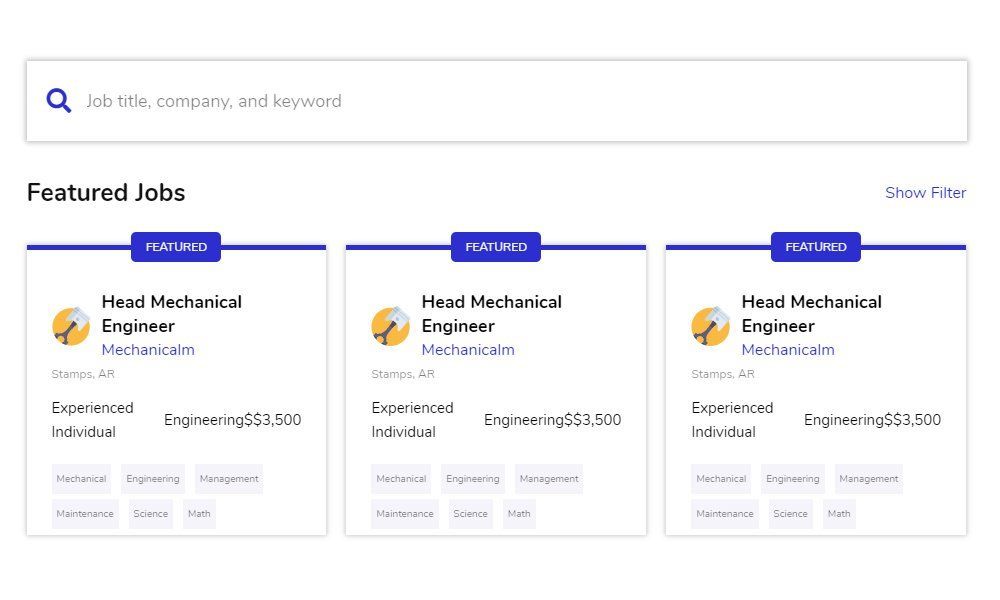Image resolution: width=1000 pixels, height=600 pixels.
Task: Click Experienced Individual on the middle card
Action: coord(413,420)
